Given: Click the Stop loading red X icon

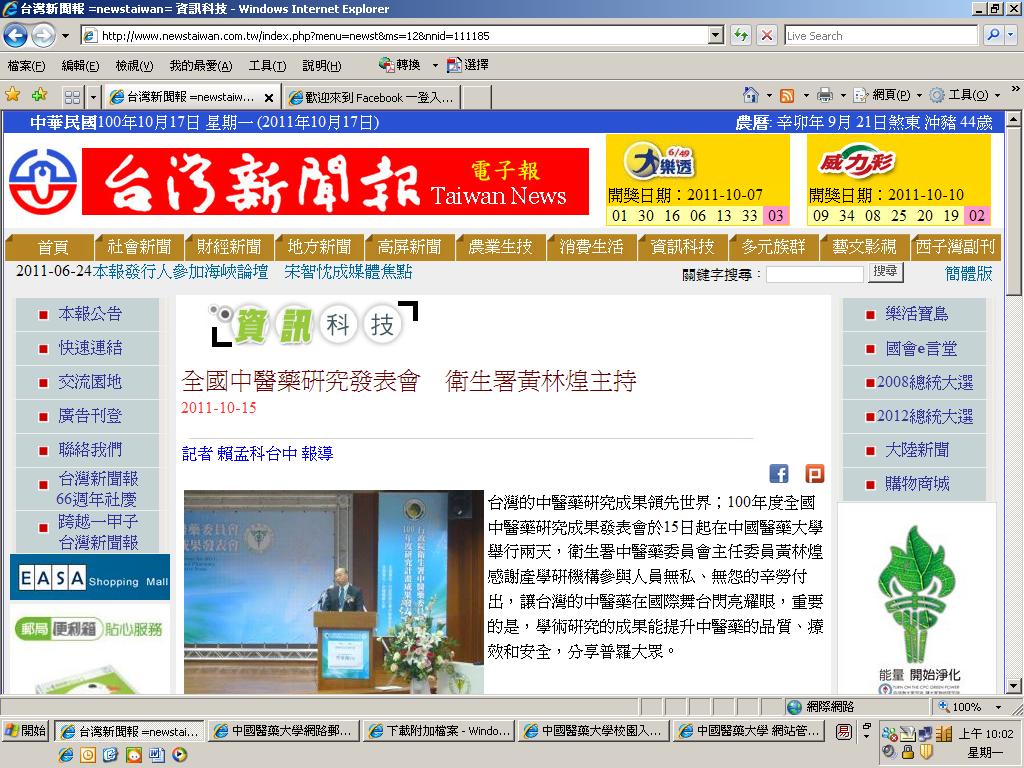Looking at the screenshot, I should click(x=767, y=35).
